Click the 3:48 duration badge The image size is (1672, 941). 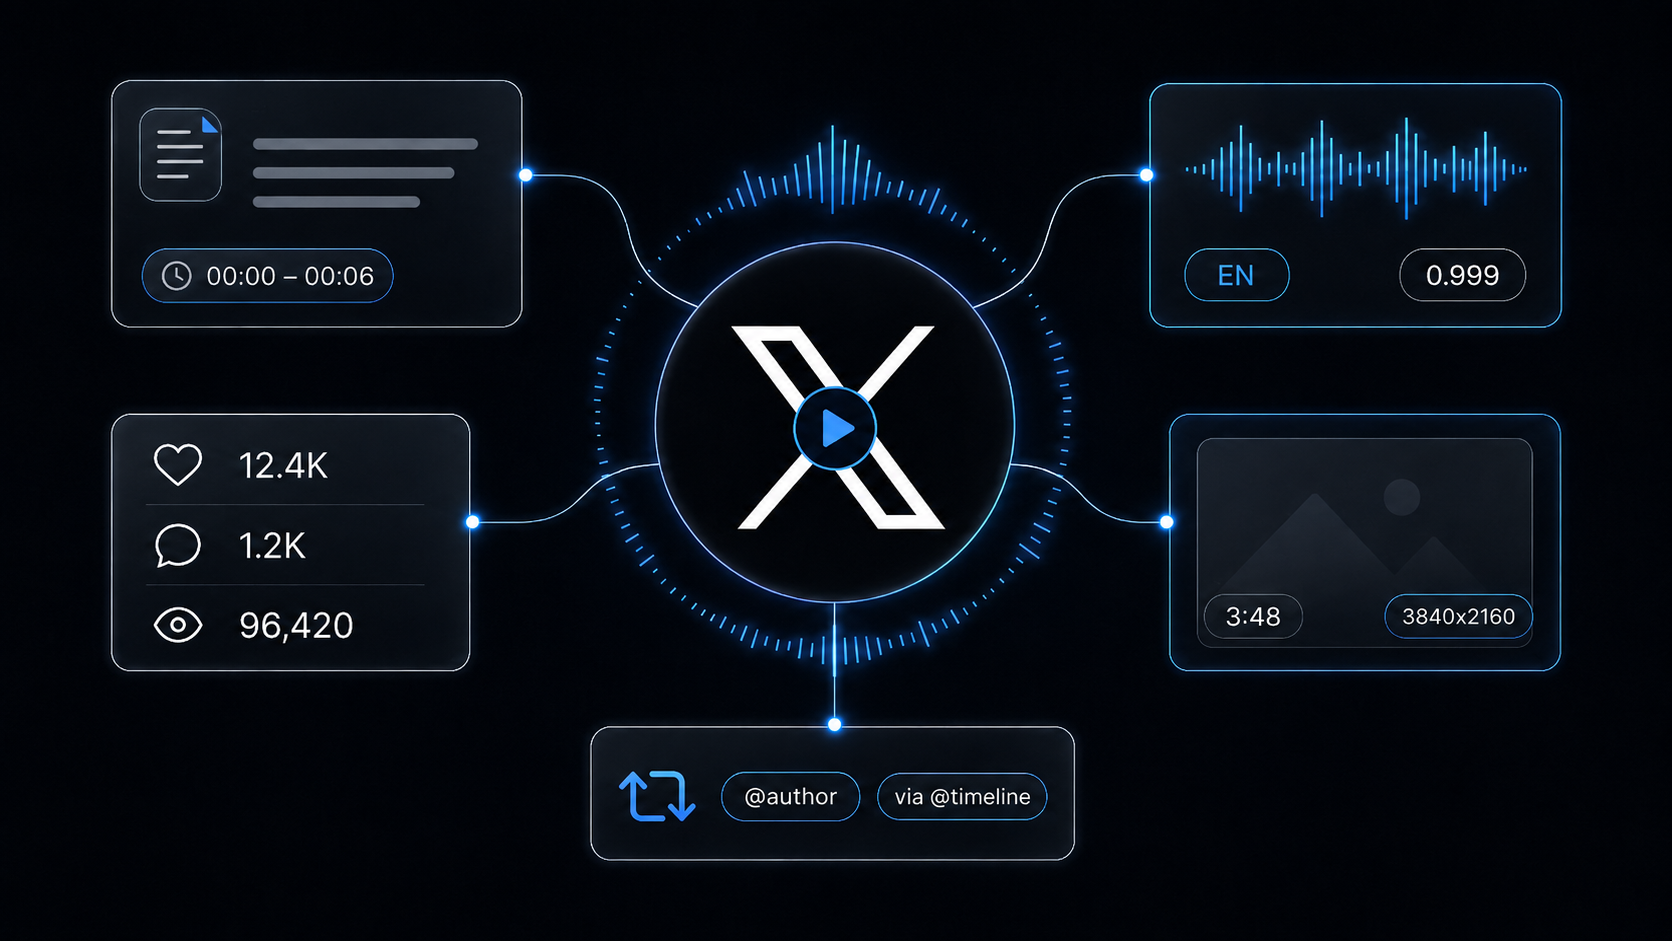click(1253, 617)
